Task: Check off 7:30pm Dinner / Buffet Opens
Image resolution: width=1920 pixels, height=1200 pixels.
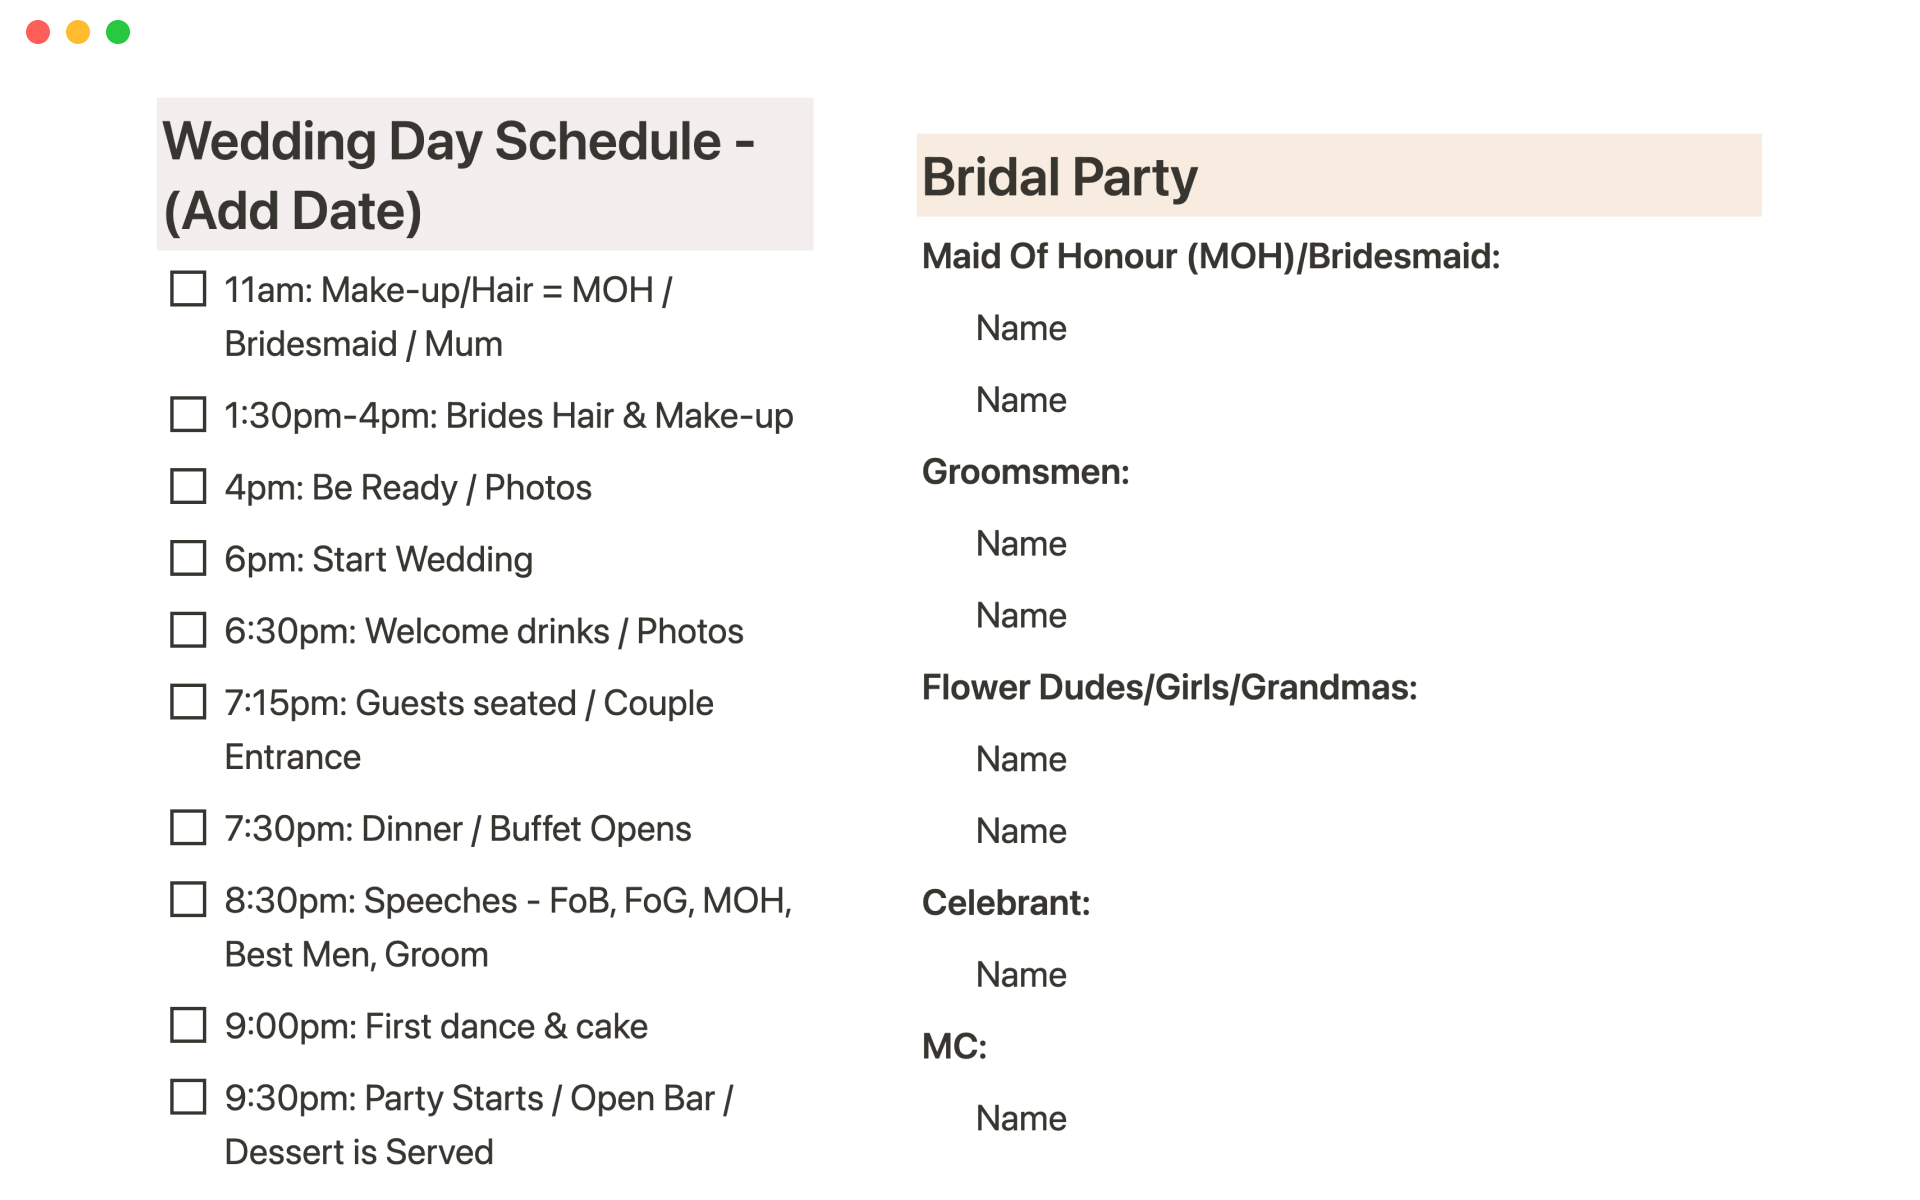Action: pos(188,828)
